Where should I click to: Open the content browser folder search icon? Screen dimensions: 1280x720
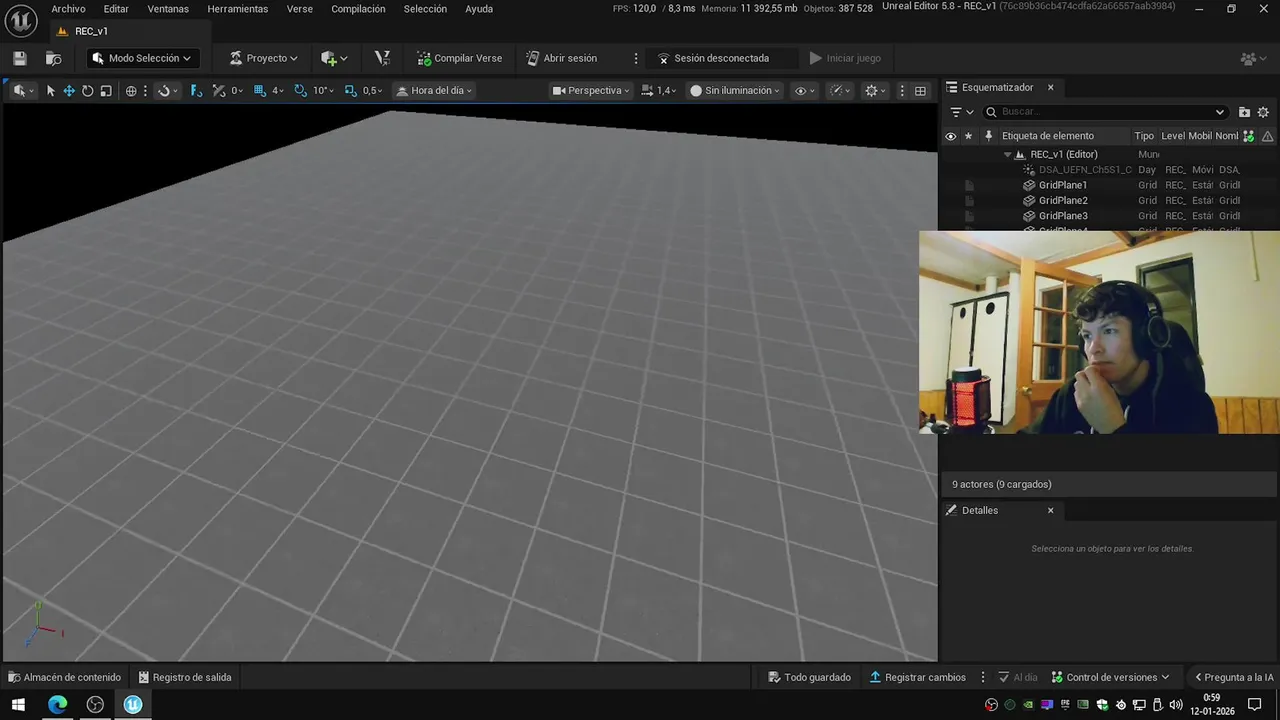[53, 58]
